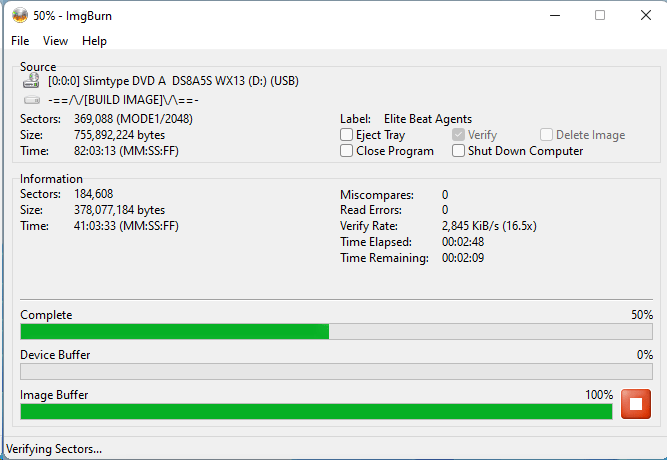Screen dimensions: 667x460
Task: Click the 82:03:13 source time value
Action: pos(126,151)
